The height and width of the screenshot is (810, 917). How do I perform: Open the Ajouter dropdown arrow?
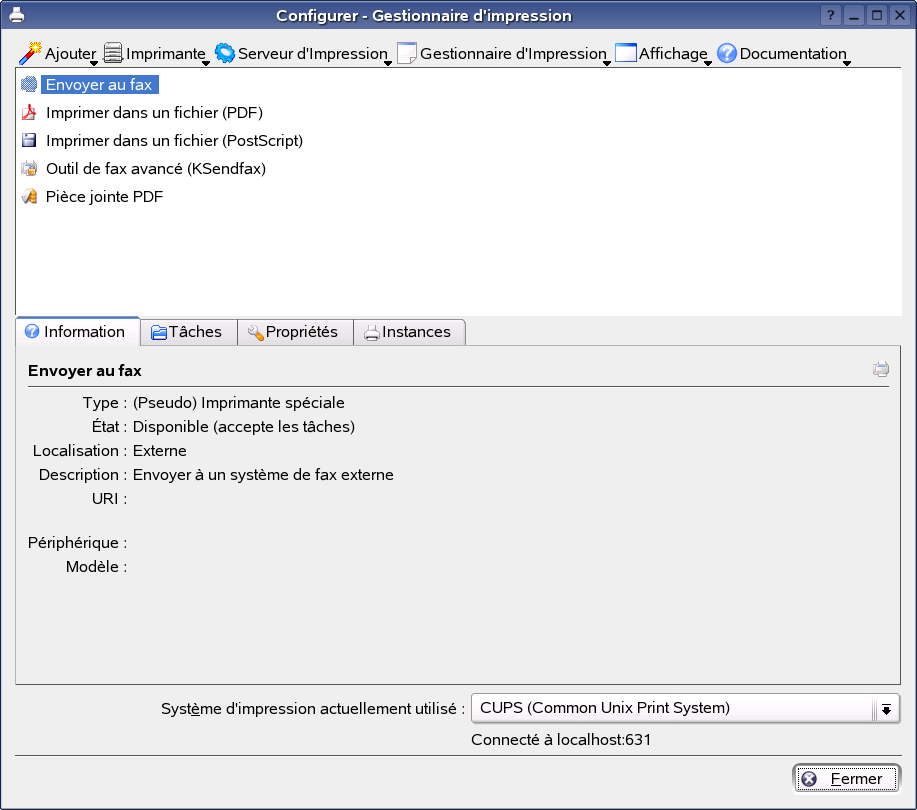pyautogui.click(x=94, y=63)
